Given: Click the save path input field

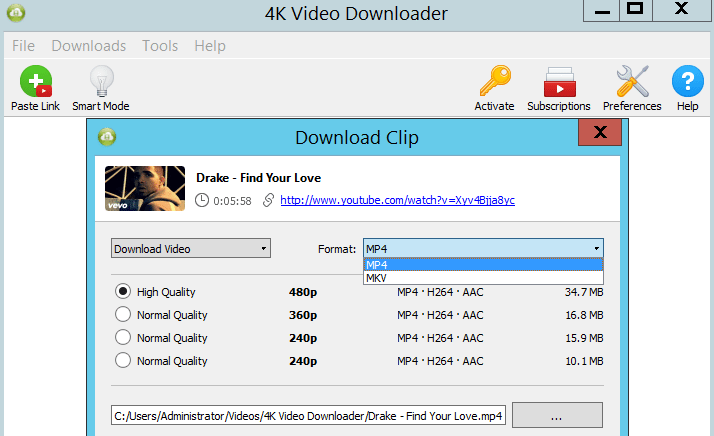Looking at the screenshot, I should click(308, 415).
